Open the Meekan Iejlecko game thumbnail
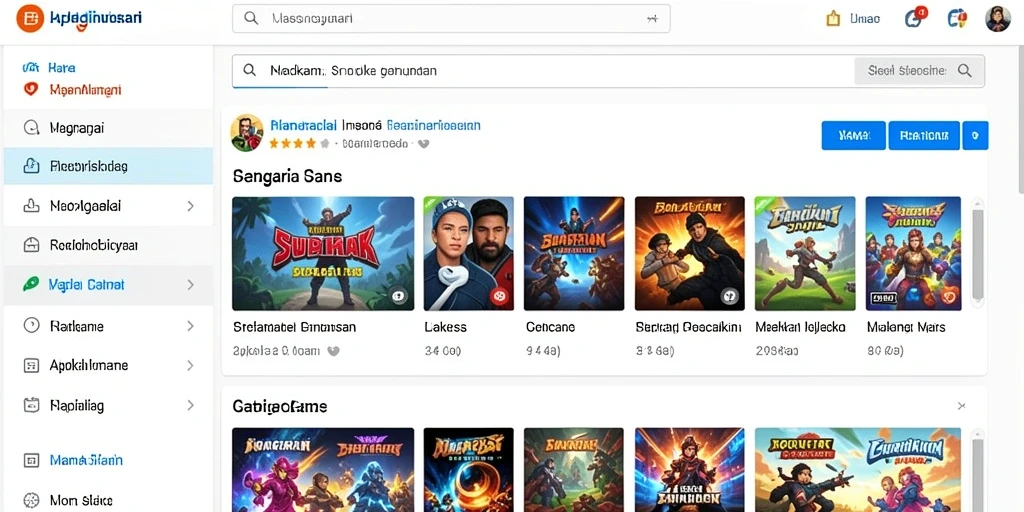Viewport: 1024px width, 512px height. tap(805, 253)
